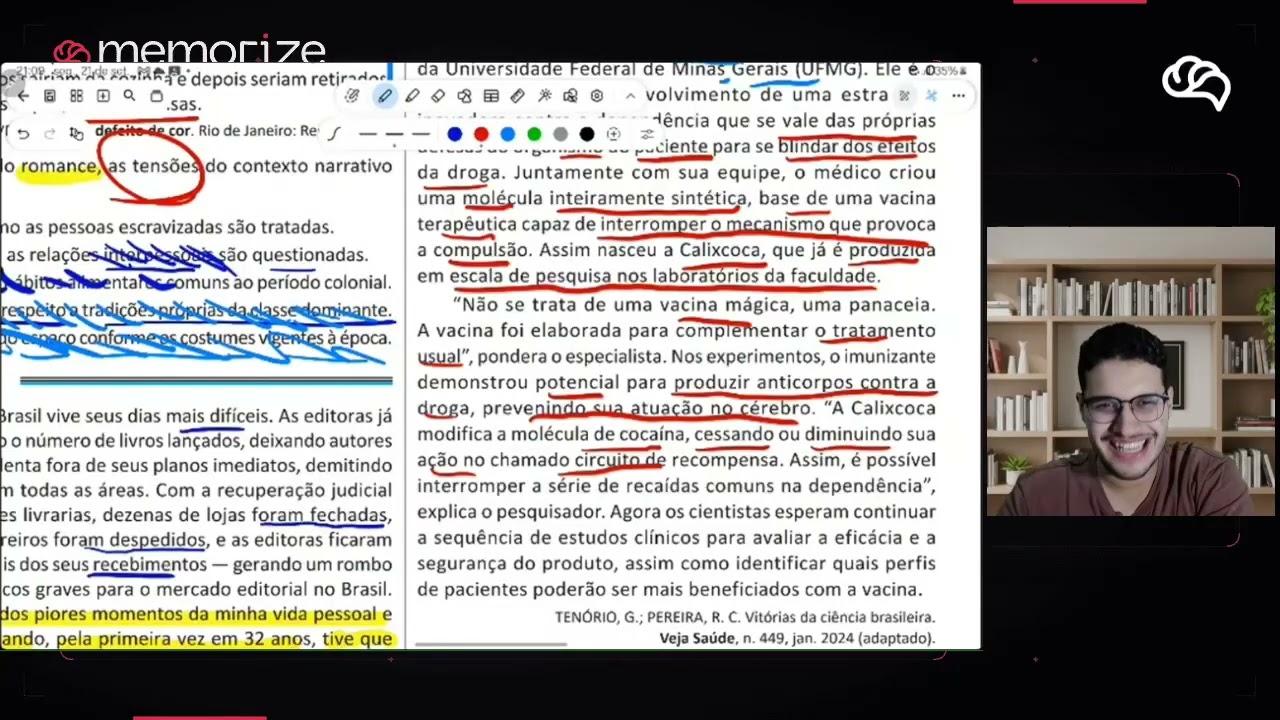
Task: Select the laser pointer sparkle tool
Action: 544,96
